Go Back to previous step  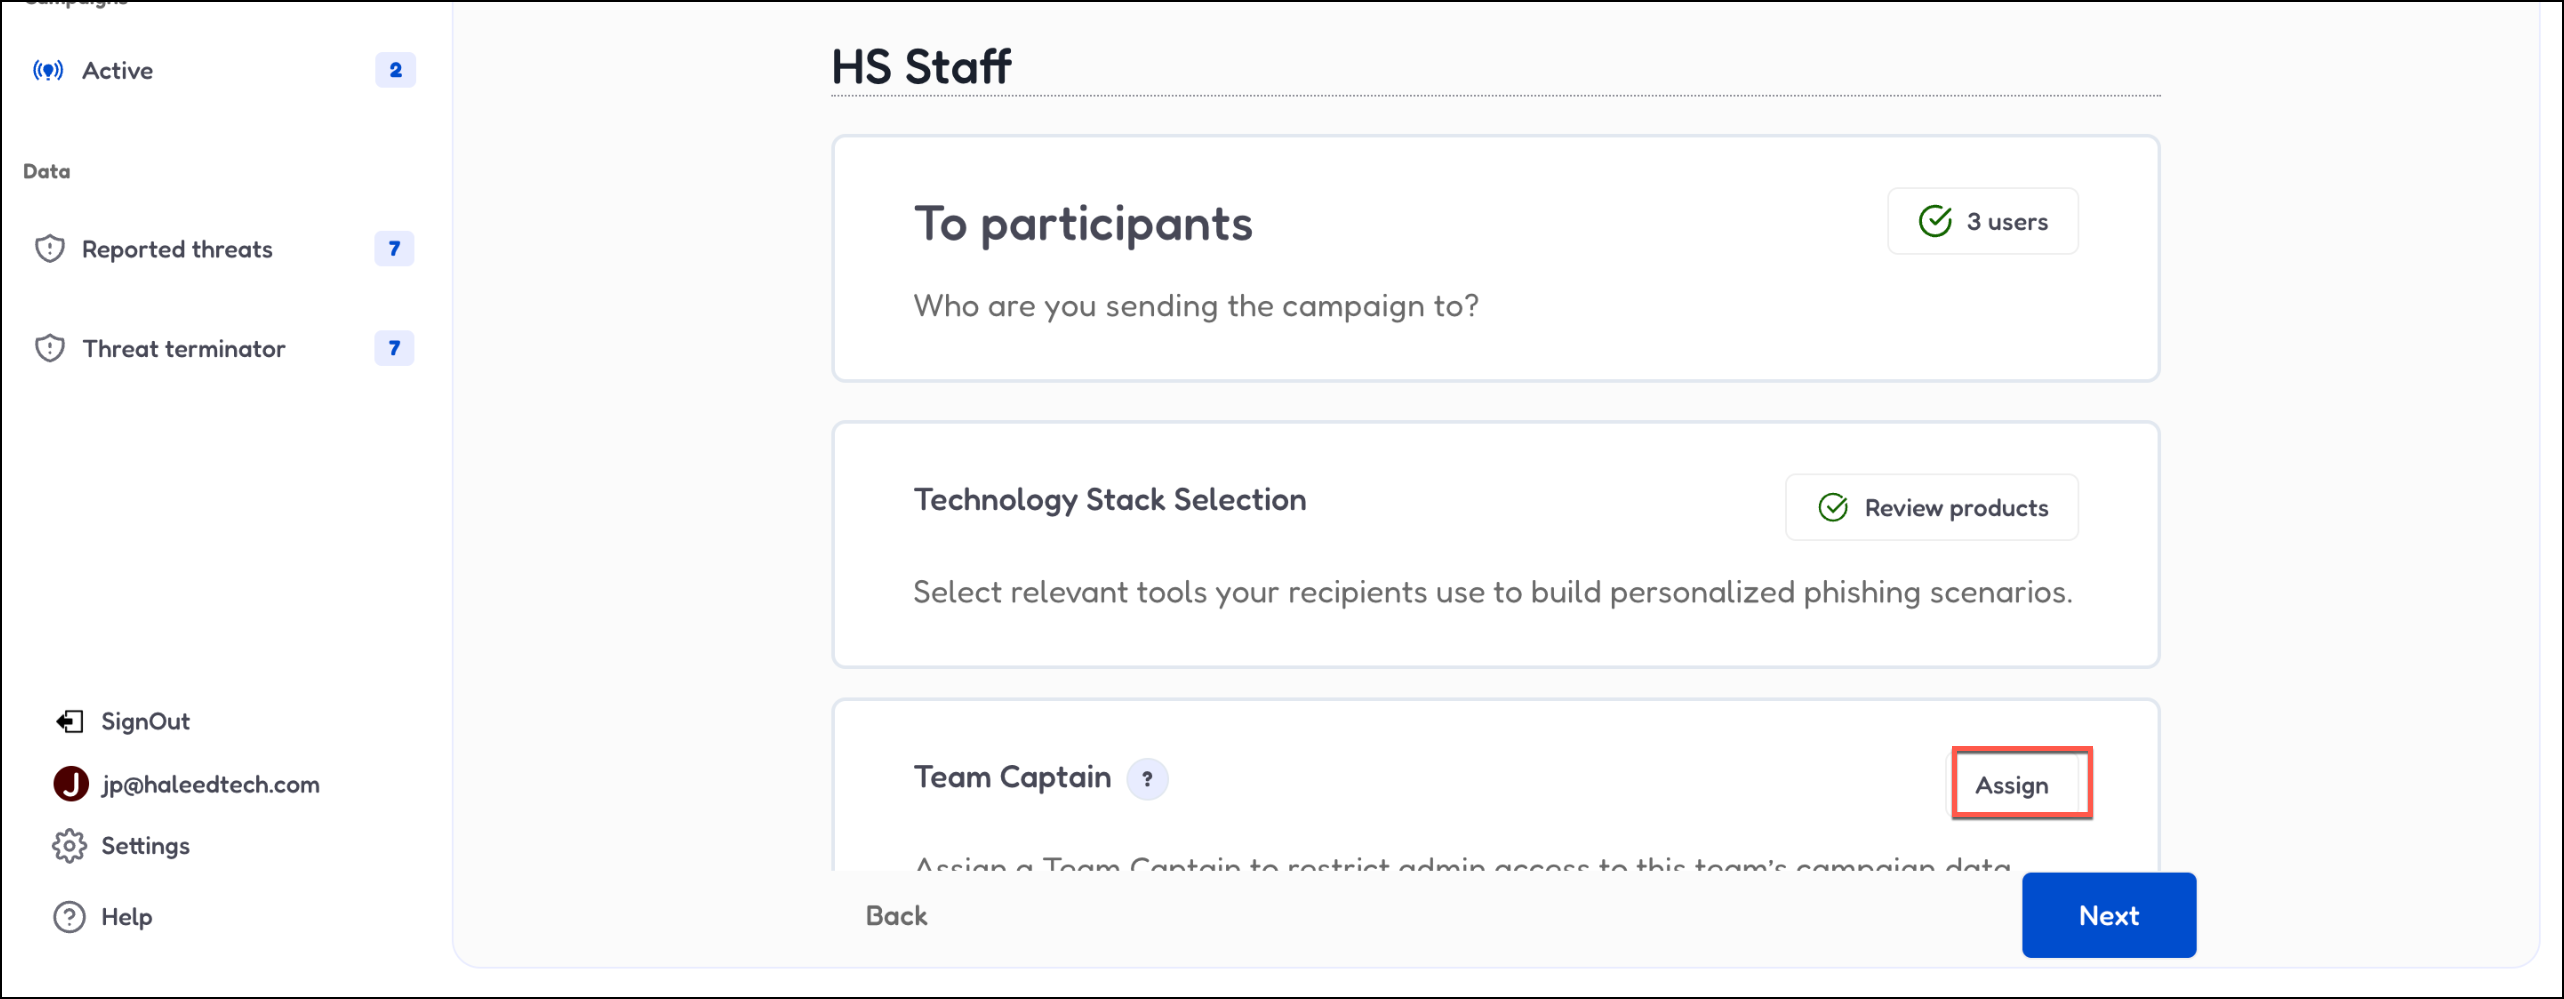point(896,916)
